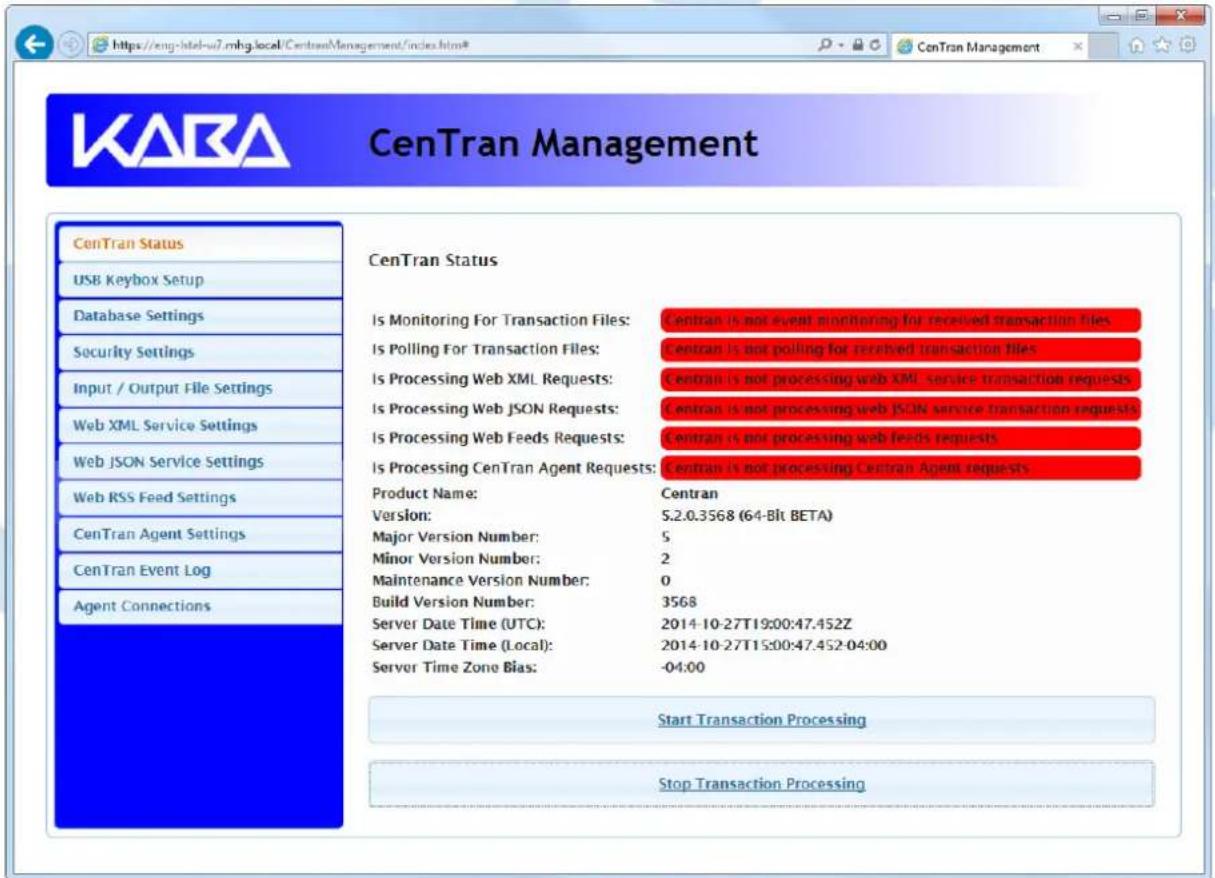Open Agent Connections
The image size is (1215, 878).
click(x=199, y=606)
